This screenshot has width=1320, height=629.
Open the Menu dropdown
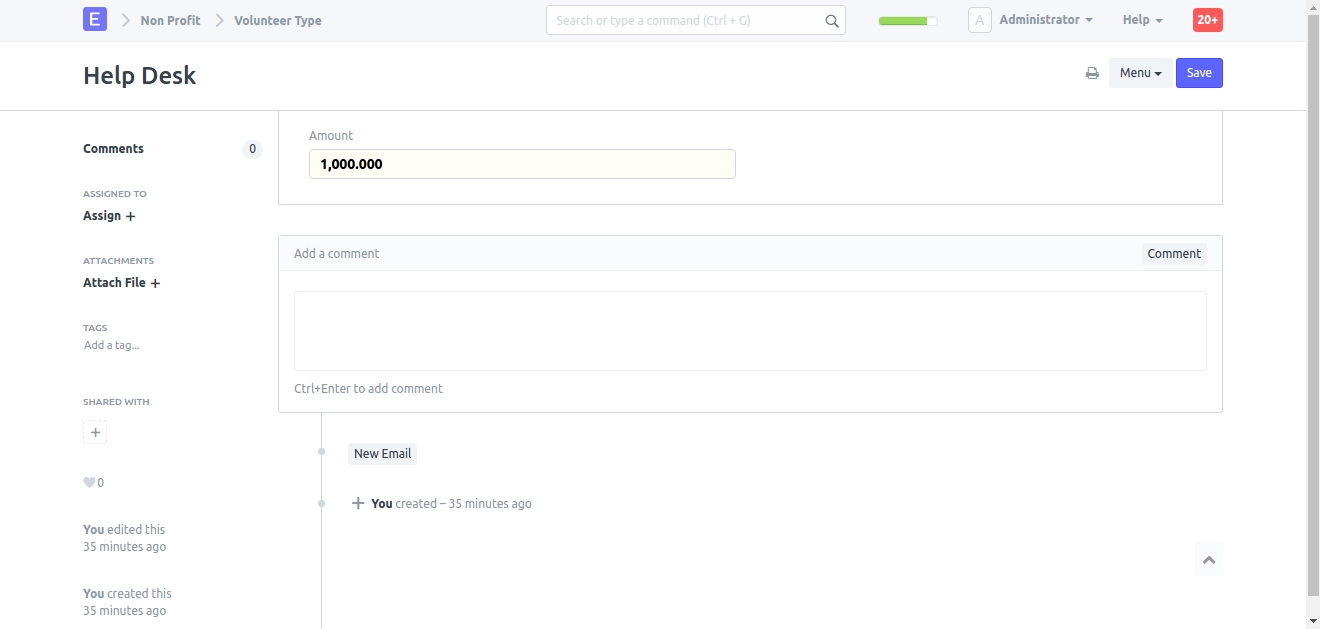coord(1140,73)
